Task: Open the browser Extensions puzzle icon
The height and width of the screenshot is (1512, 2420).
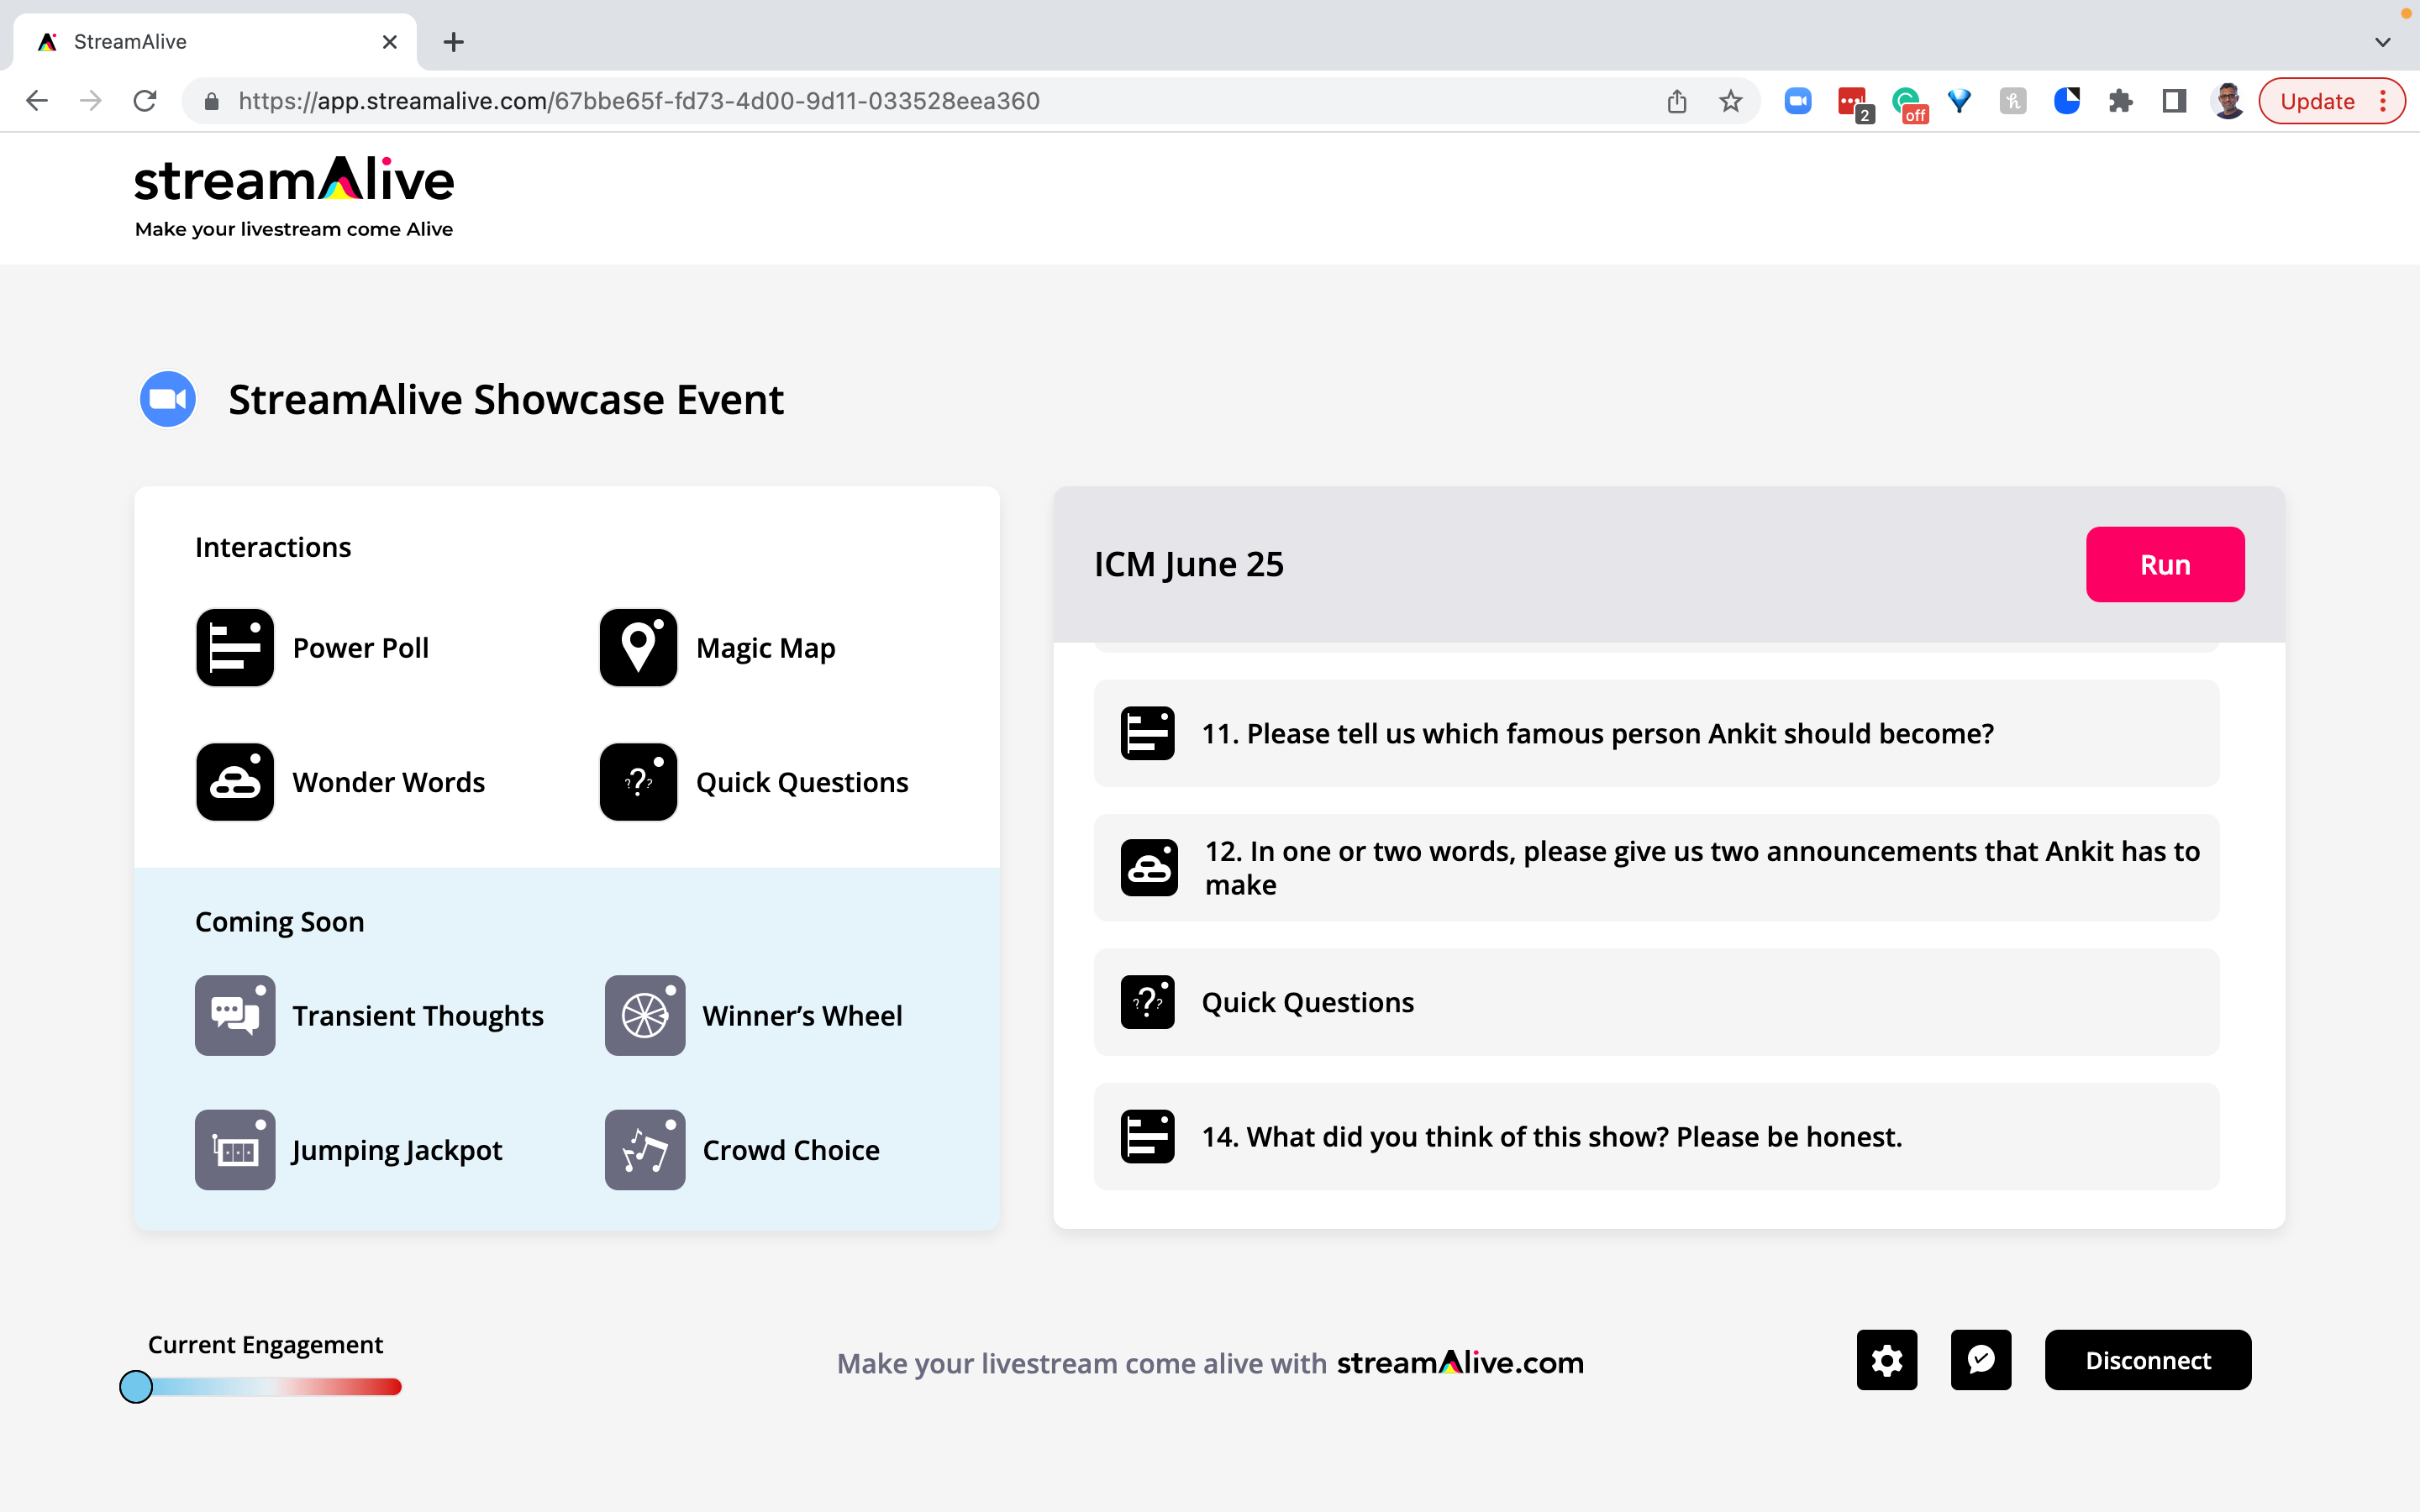Action: (x=2121, y=101)
